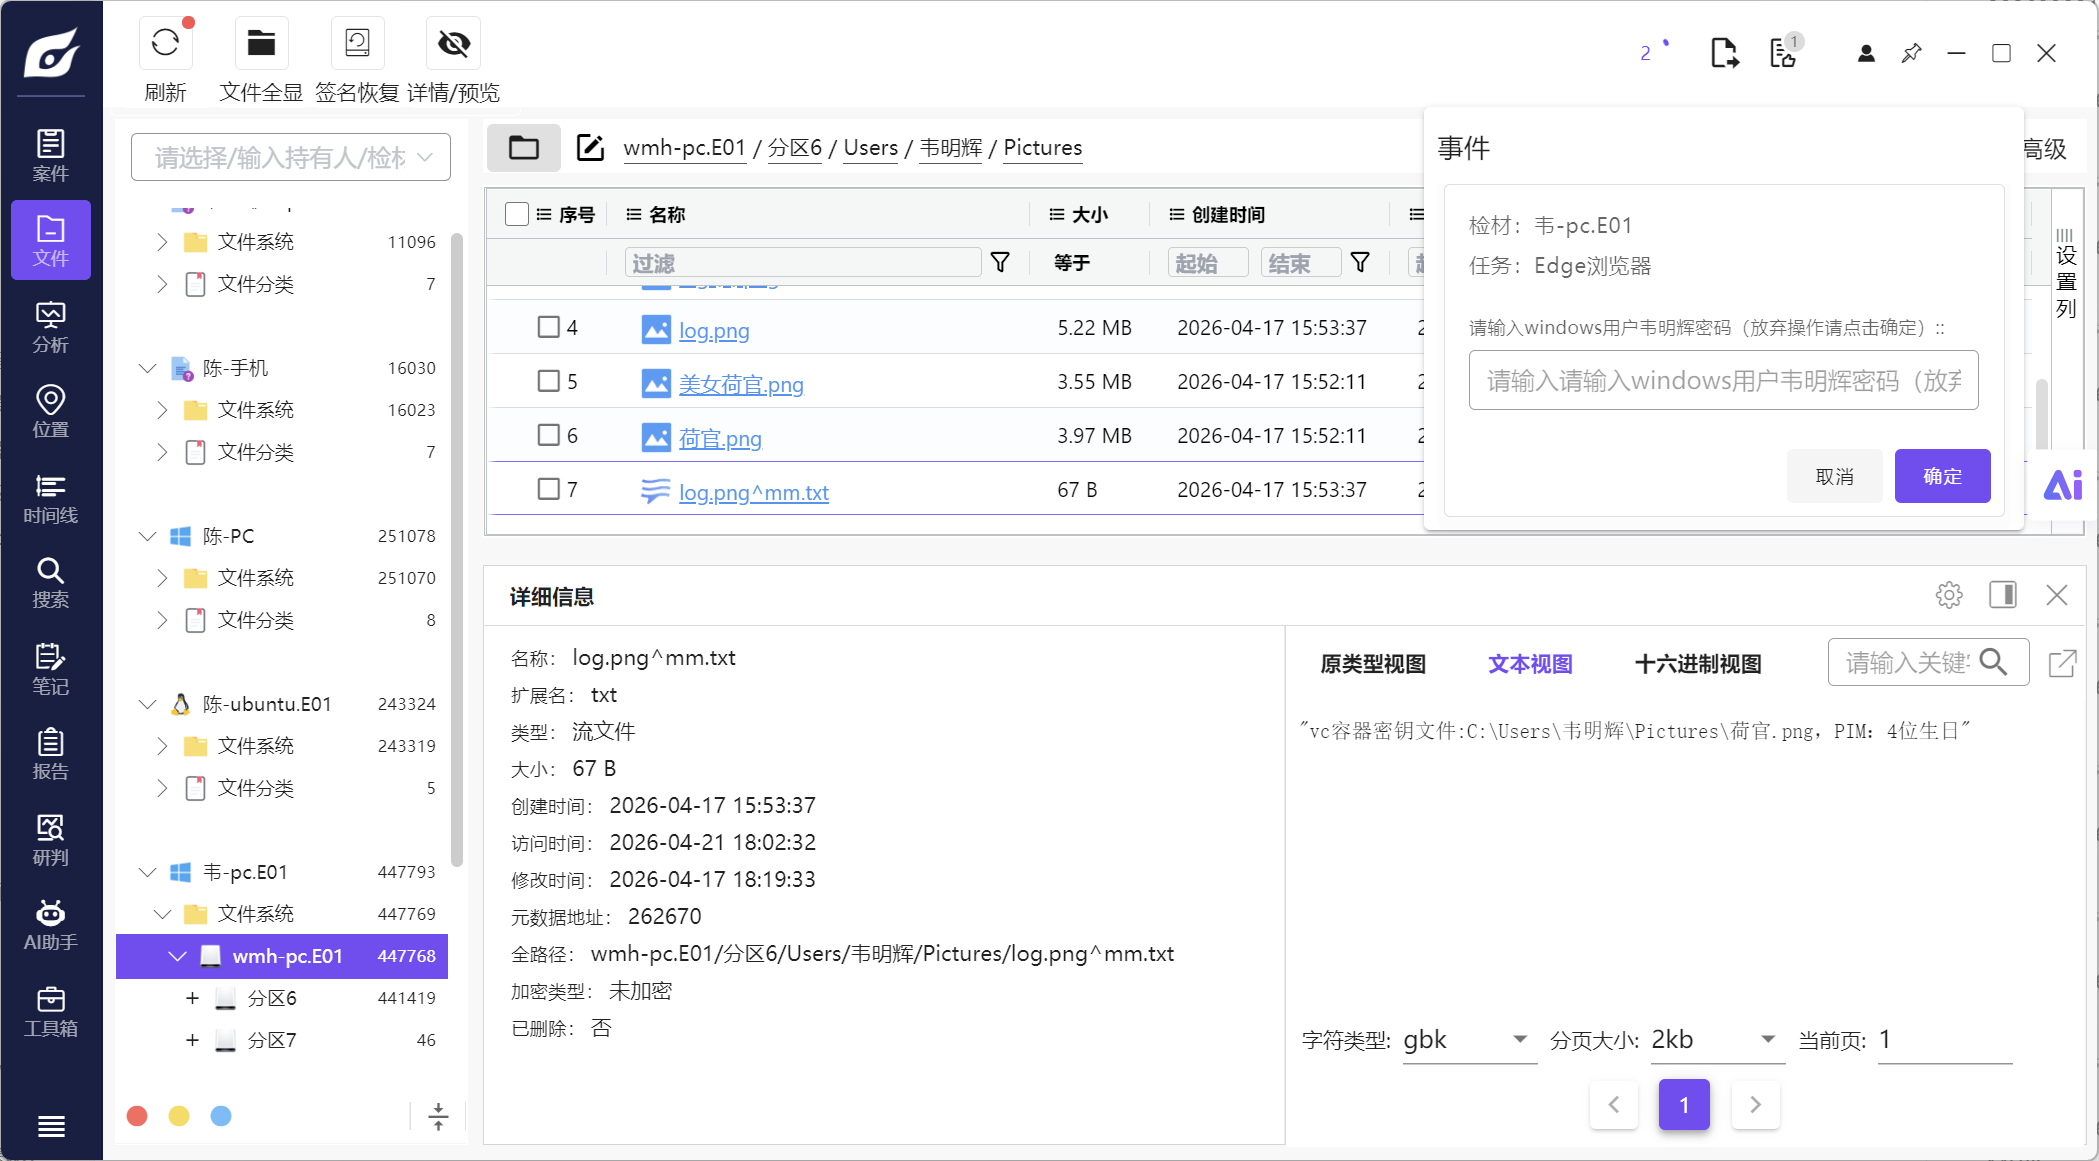Open 报告 sidebar section
Screen dimensions: 2099x1161
pyautogui.click(x=51, y=755)
